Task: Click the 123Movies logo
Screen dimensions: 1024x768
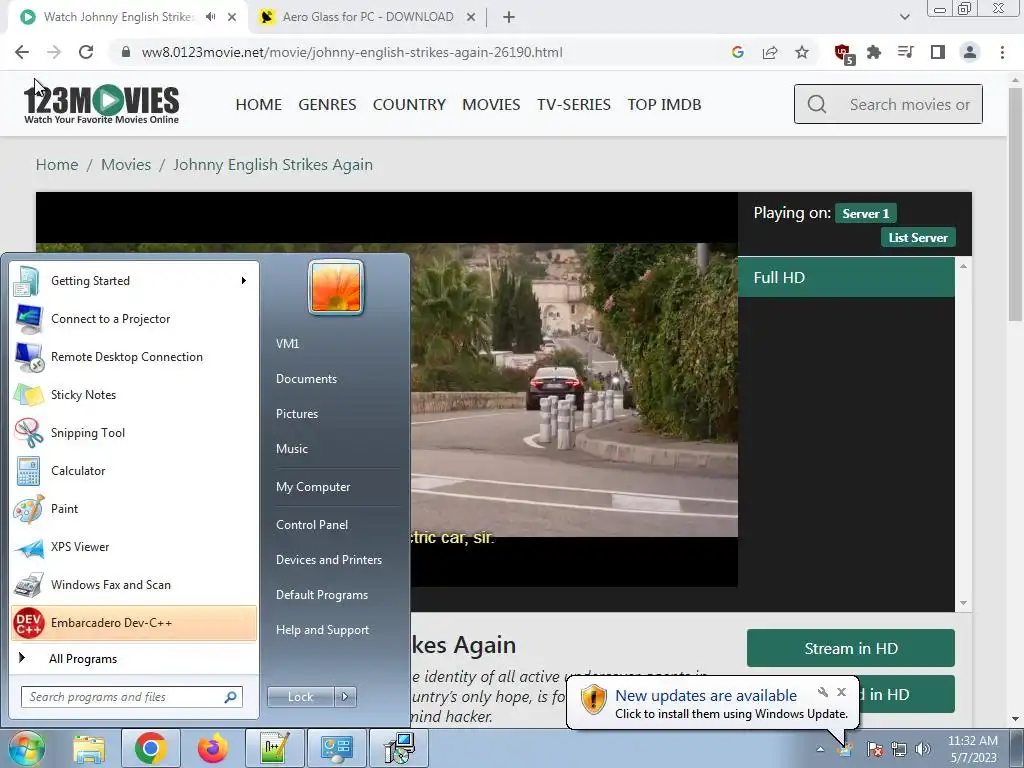Action: pos(101,104)
